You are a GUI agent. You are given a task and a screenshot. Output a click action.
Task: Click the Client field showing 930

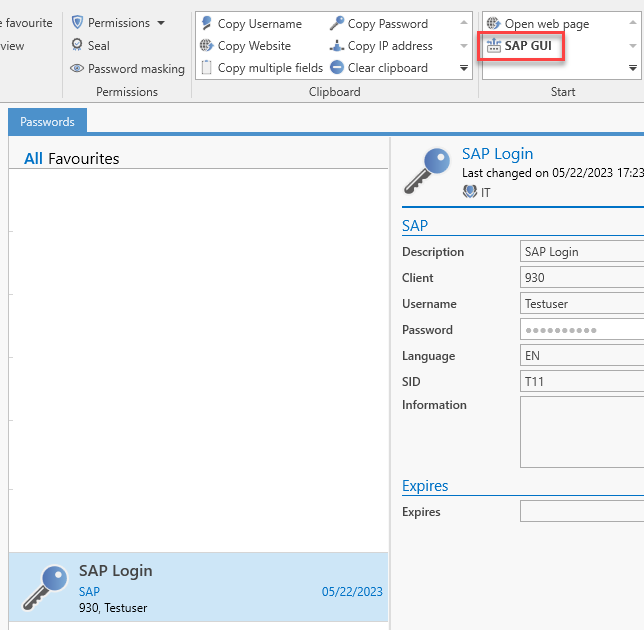point(582,278)
